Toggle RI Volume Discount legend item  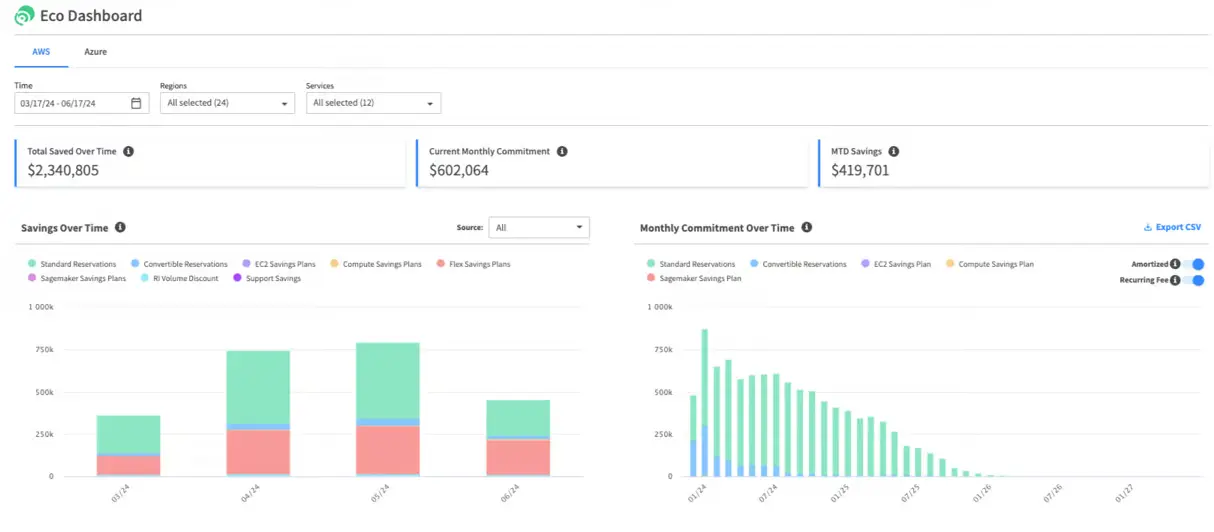click(x=180, y=278)
